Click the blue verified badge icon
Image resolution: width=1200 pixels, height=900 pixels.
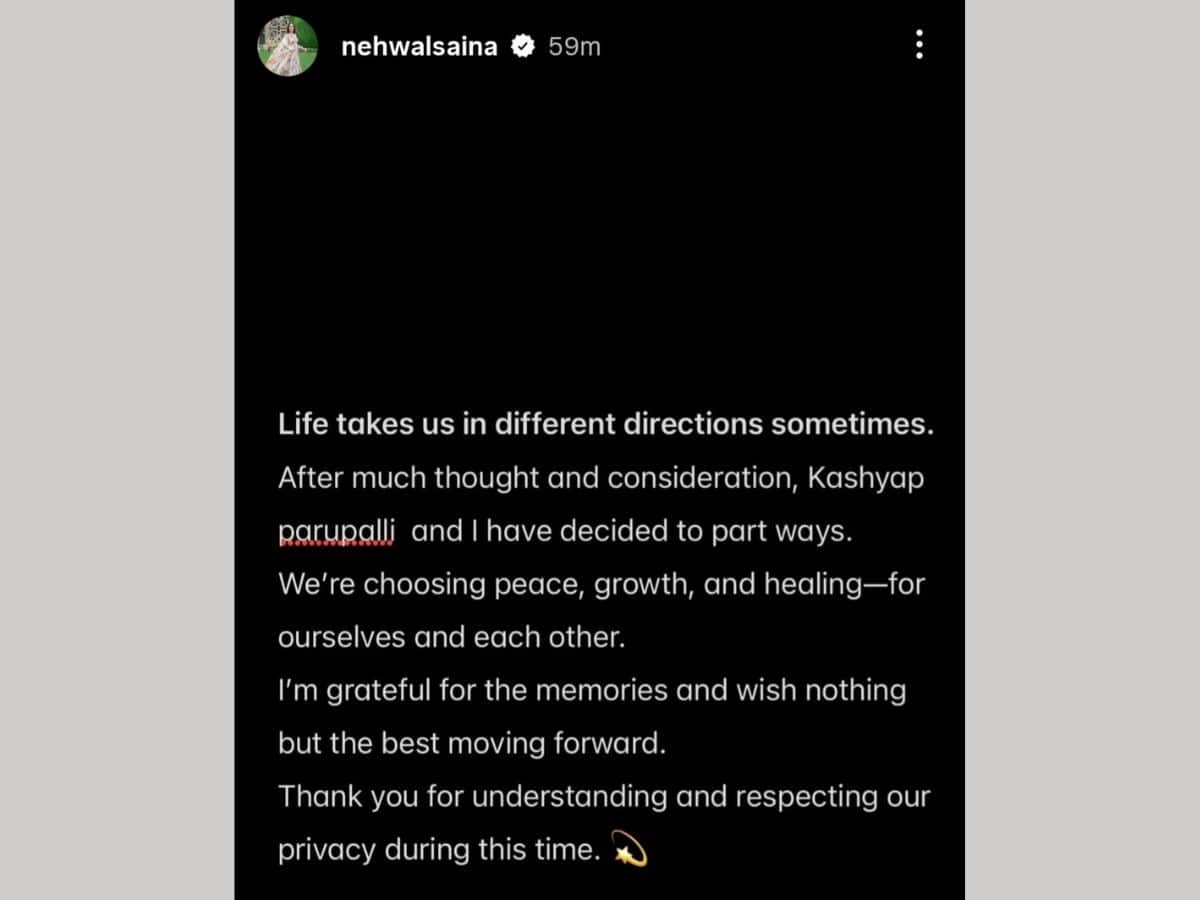[522, 46]
